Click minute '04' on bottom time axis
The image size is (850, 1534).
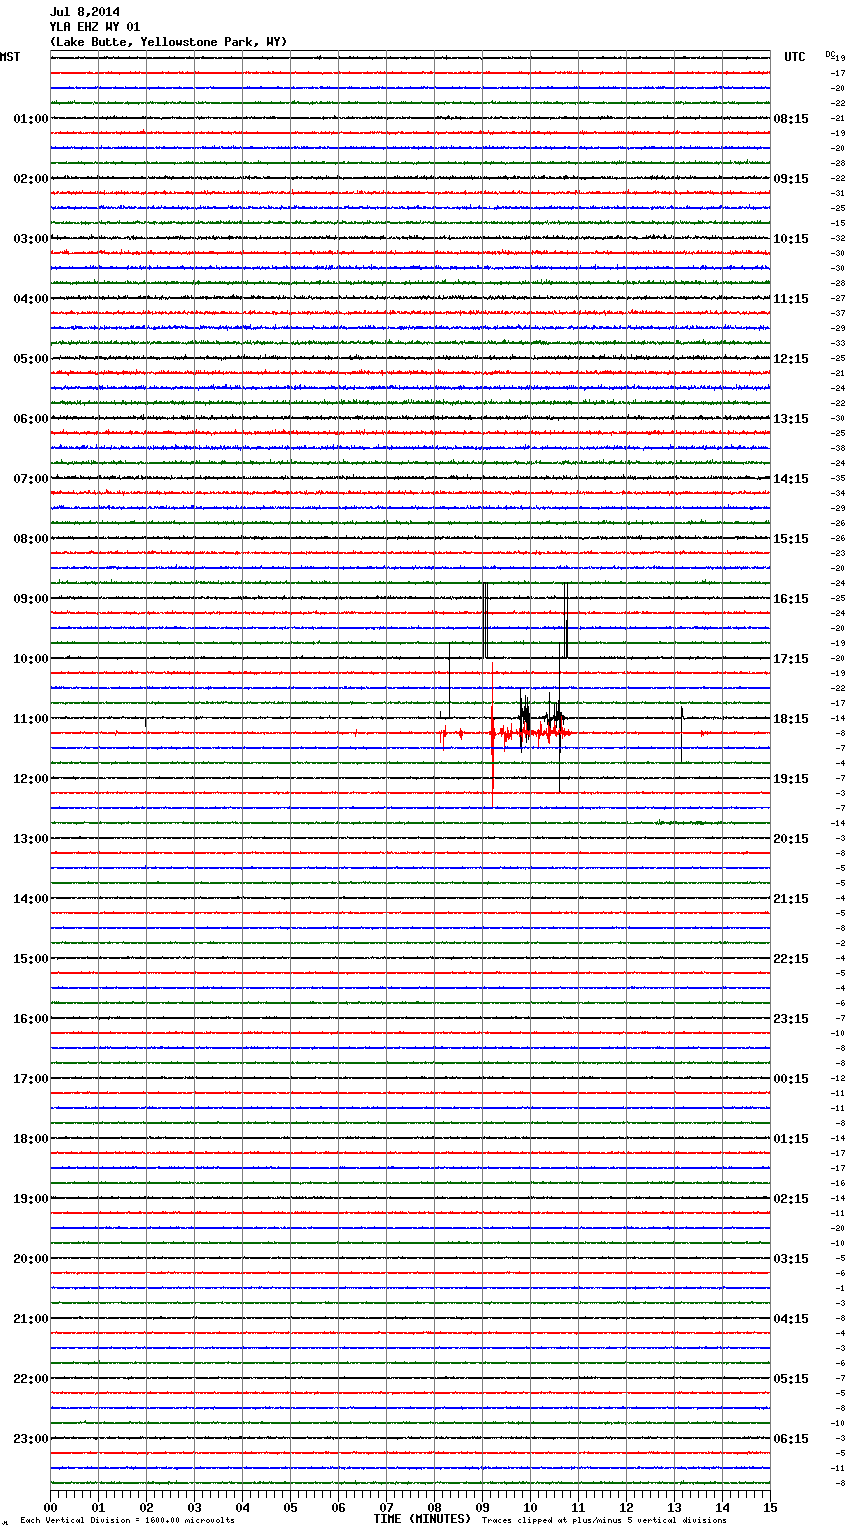tap(242, 1507)
